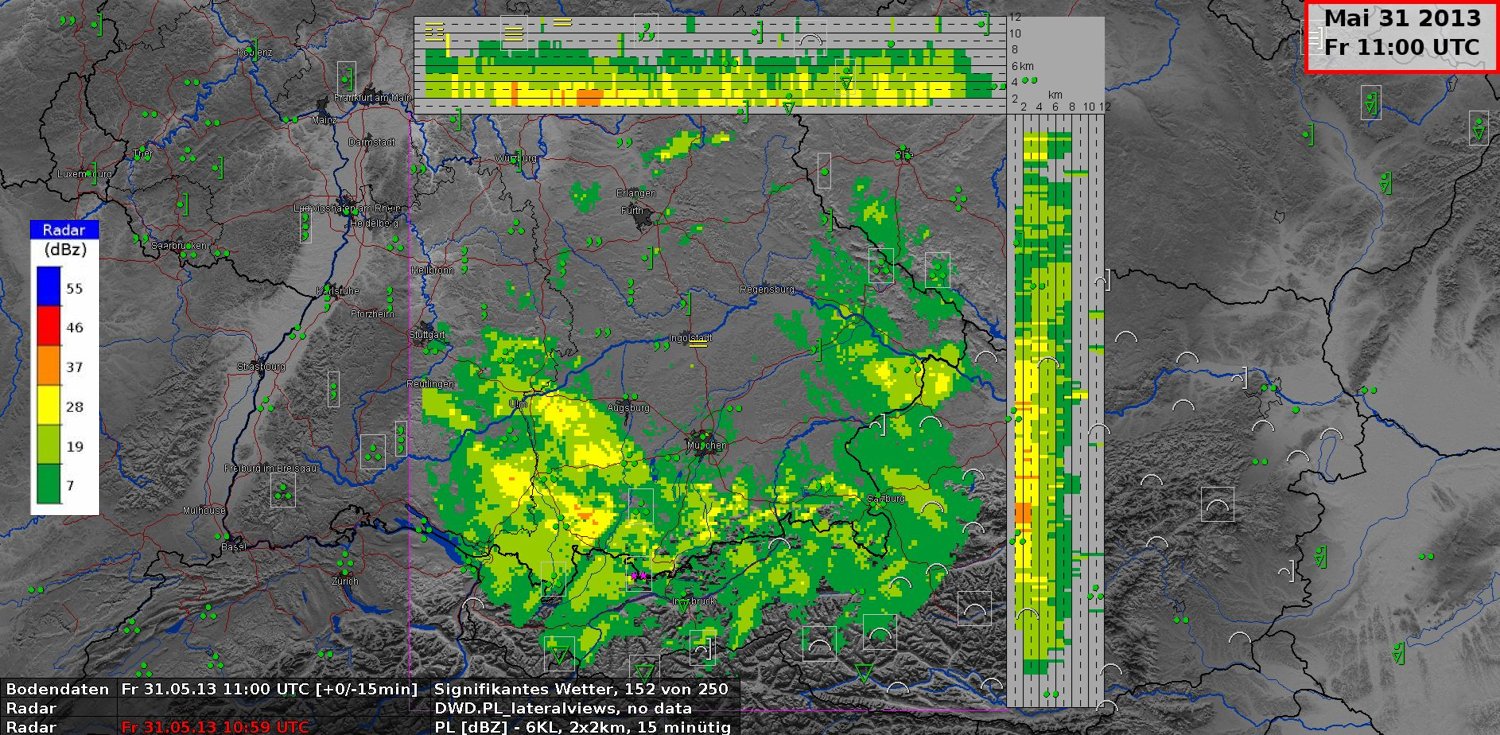The image size is (1500, 735).
Task: Select the orange 37 dBz legend color
Action: [49, 367]
